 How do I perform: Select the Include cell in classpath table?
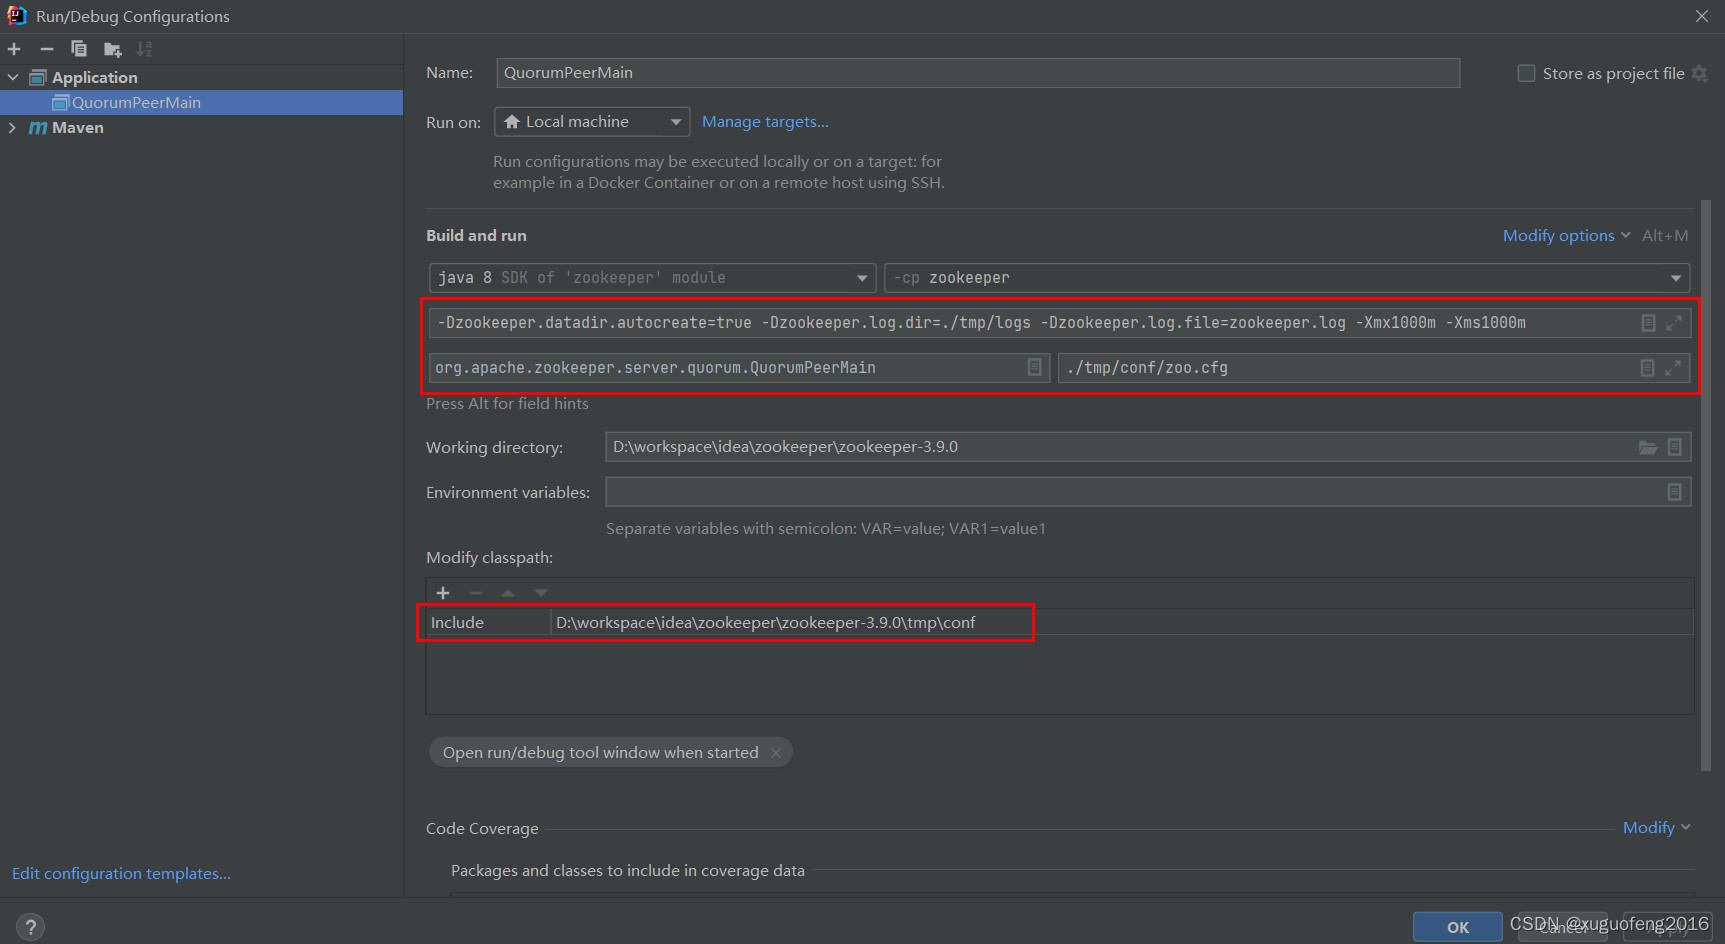pos(488,622)
